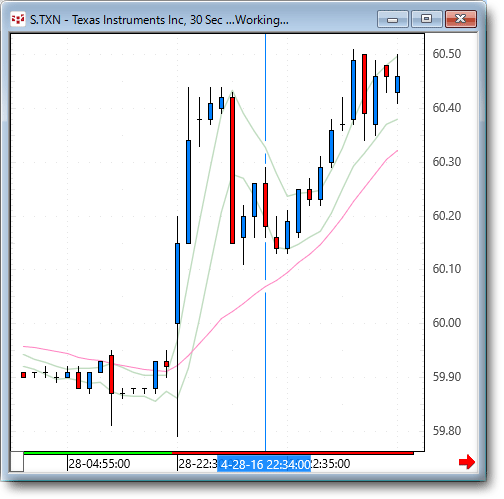Click the 60.20 price scale label
Viewport: 504px width, 499px height.
coord(447,216)
